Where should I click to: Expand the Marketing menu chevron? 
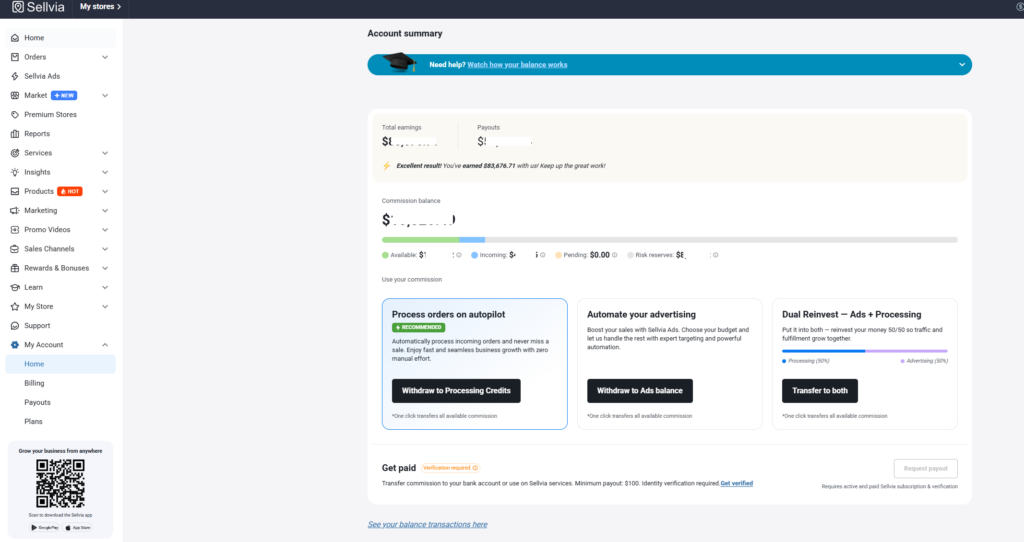[105, 210]
